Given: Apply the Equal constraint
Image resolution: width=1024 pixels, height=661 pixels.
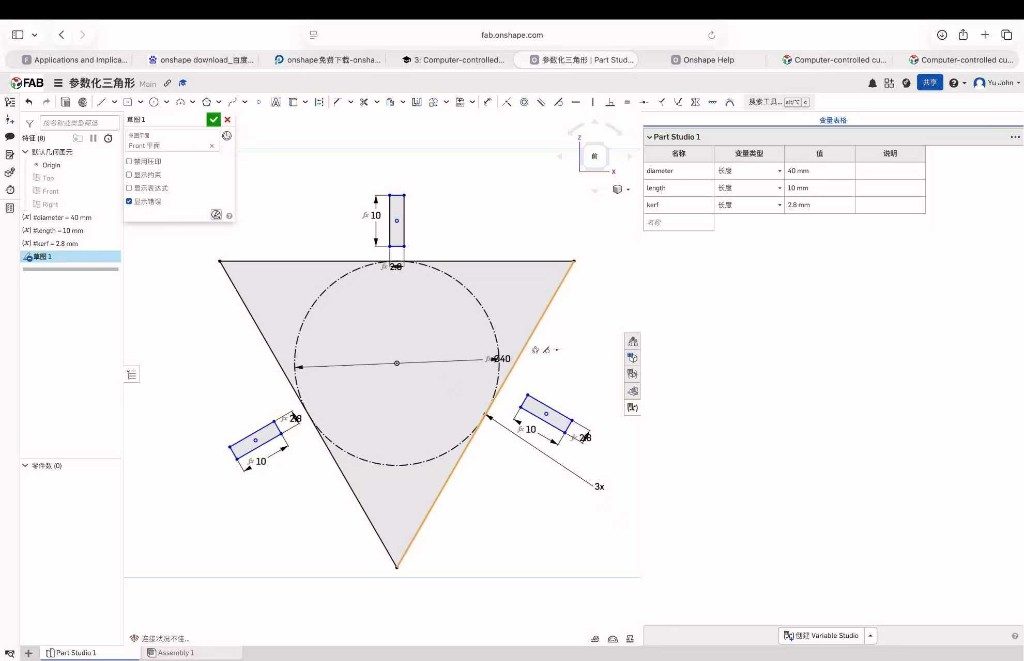Looking at the screenshot, I should (x=627, y=102).
